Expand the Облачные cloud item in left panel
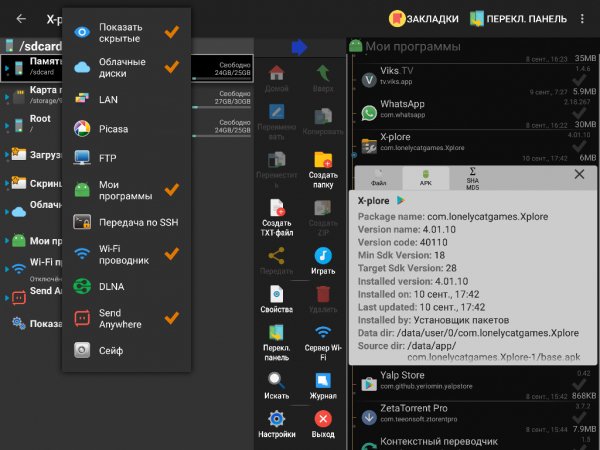Viewport: 600px width, 450px height. 6,211
